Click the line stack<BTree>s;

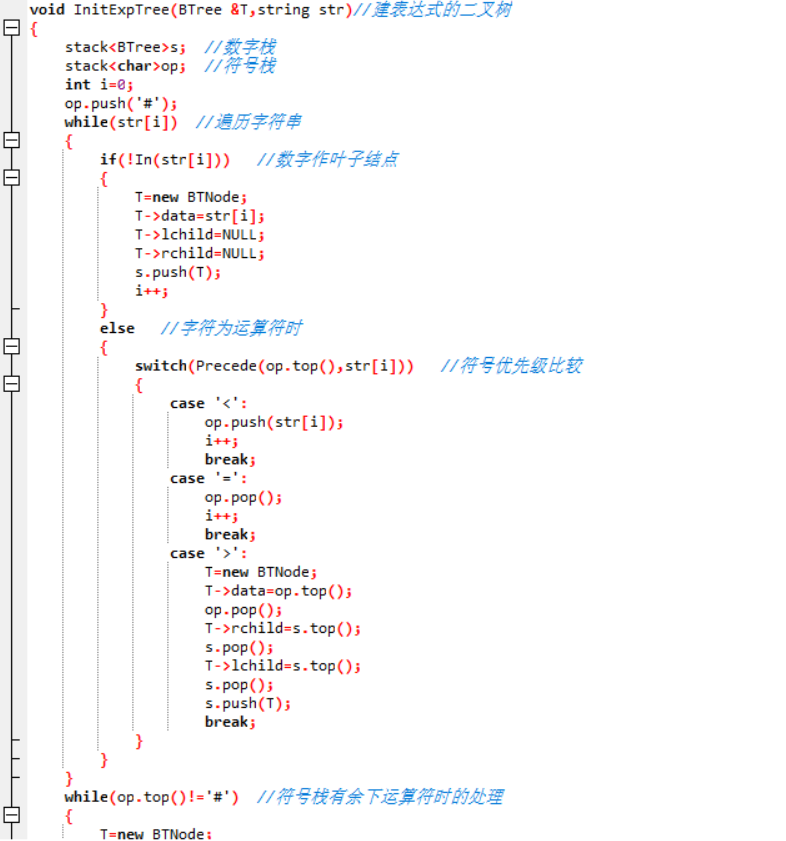click(126, 47)
